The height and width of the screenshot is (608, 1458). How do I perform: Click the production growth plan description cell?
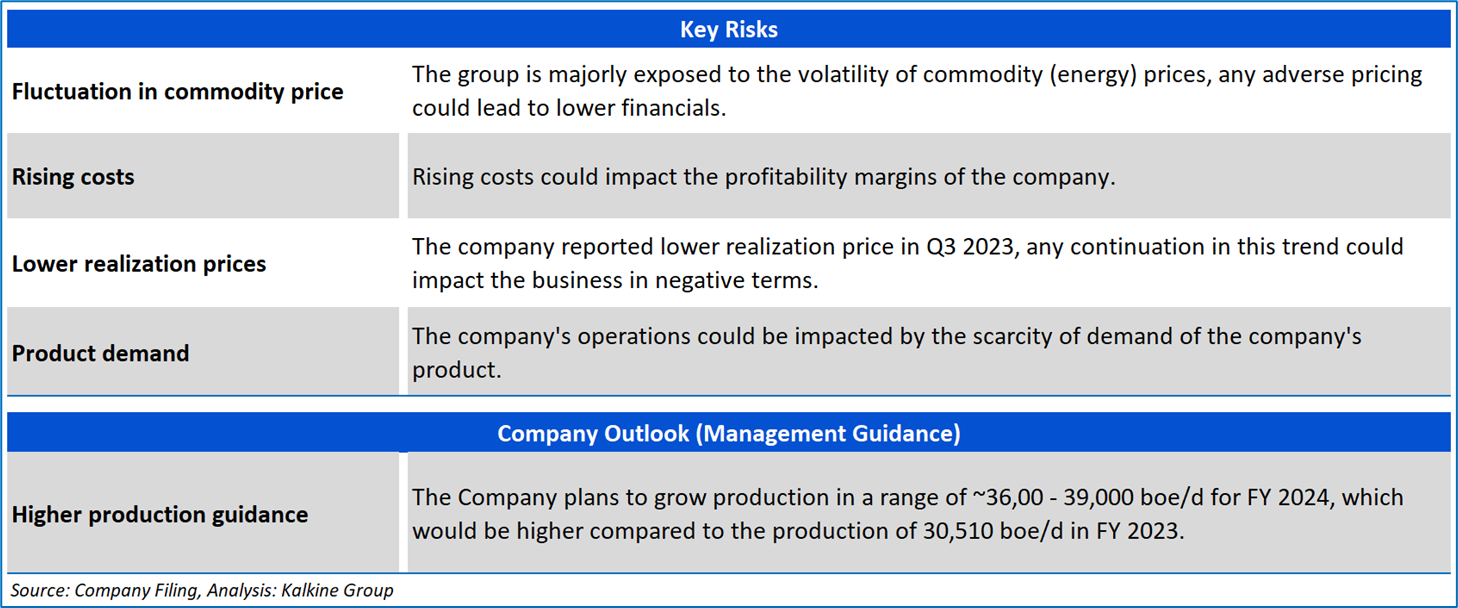click(x=906, y=514)
